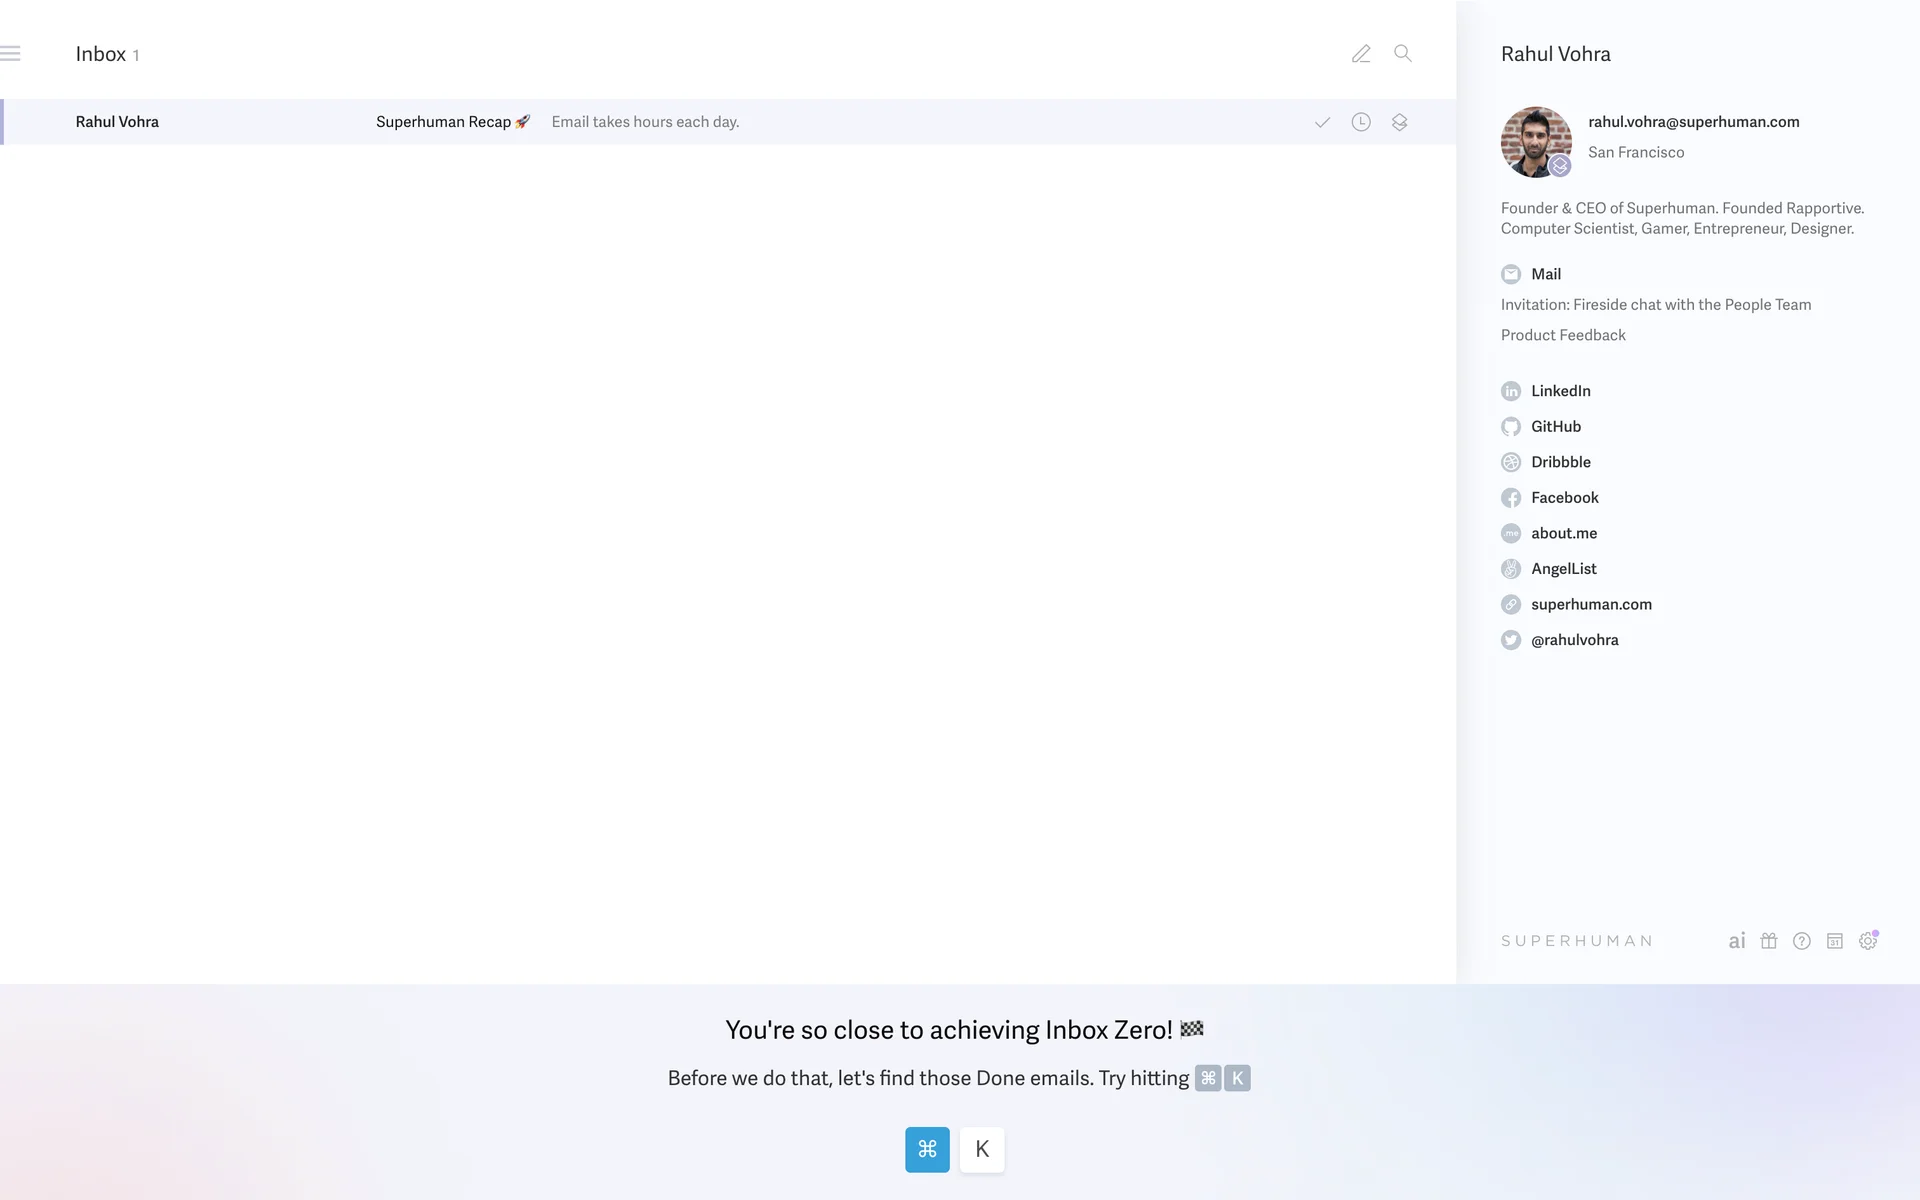Open the LinkedIn profile link
The width and height of the screenshot is (1920, 1200).
coord(1560,391)
